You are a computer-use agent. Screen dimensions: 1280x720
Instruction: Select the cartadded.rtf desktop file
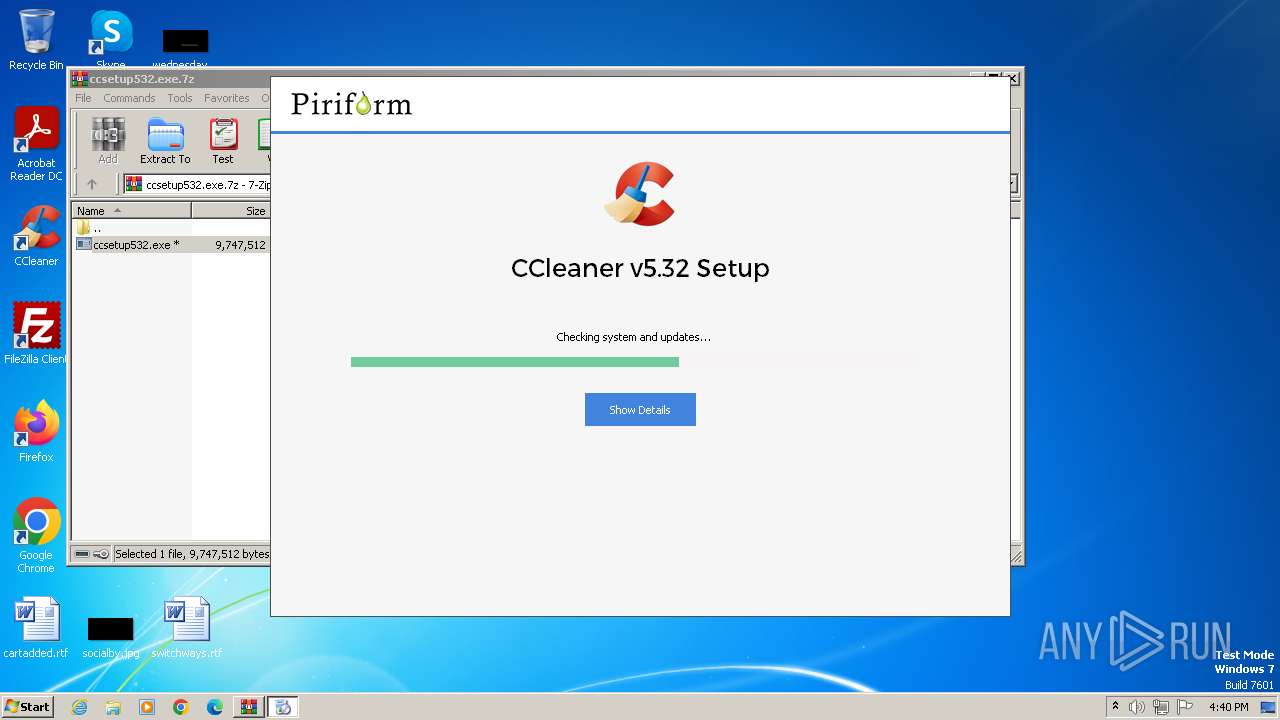[x=36, y=628]
